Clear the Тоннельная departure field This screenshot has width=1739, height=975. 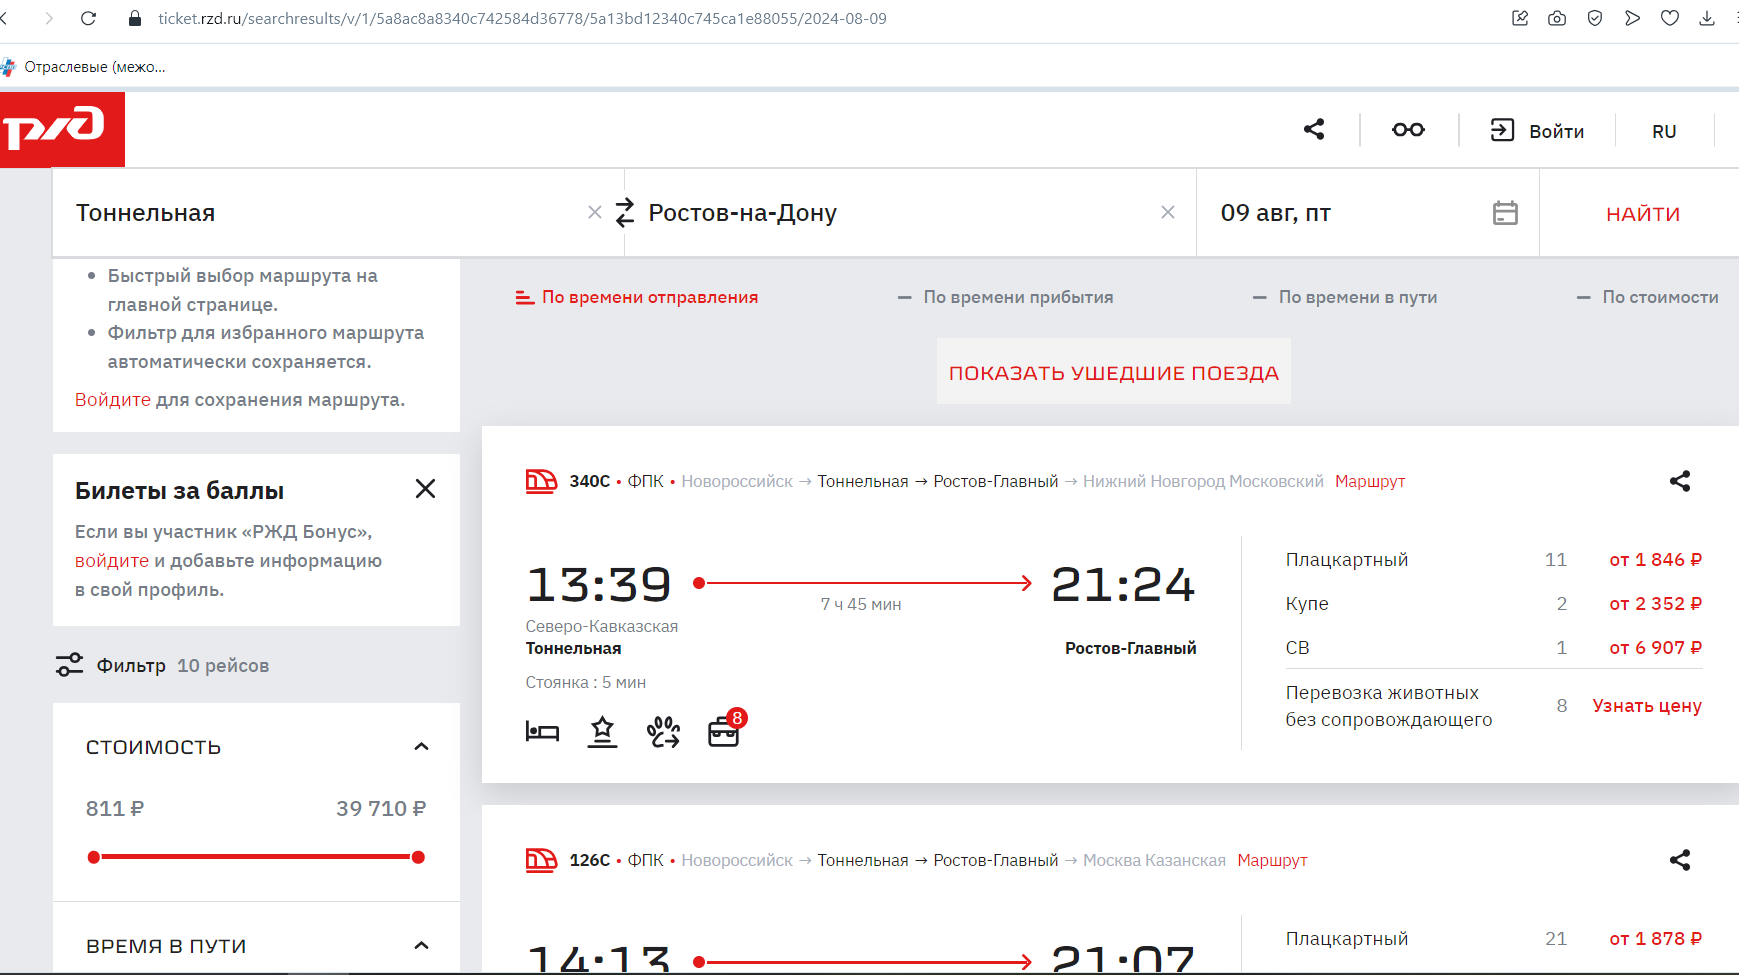[x=595, y=212]
